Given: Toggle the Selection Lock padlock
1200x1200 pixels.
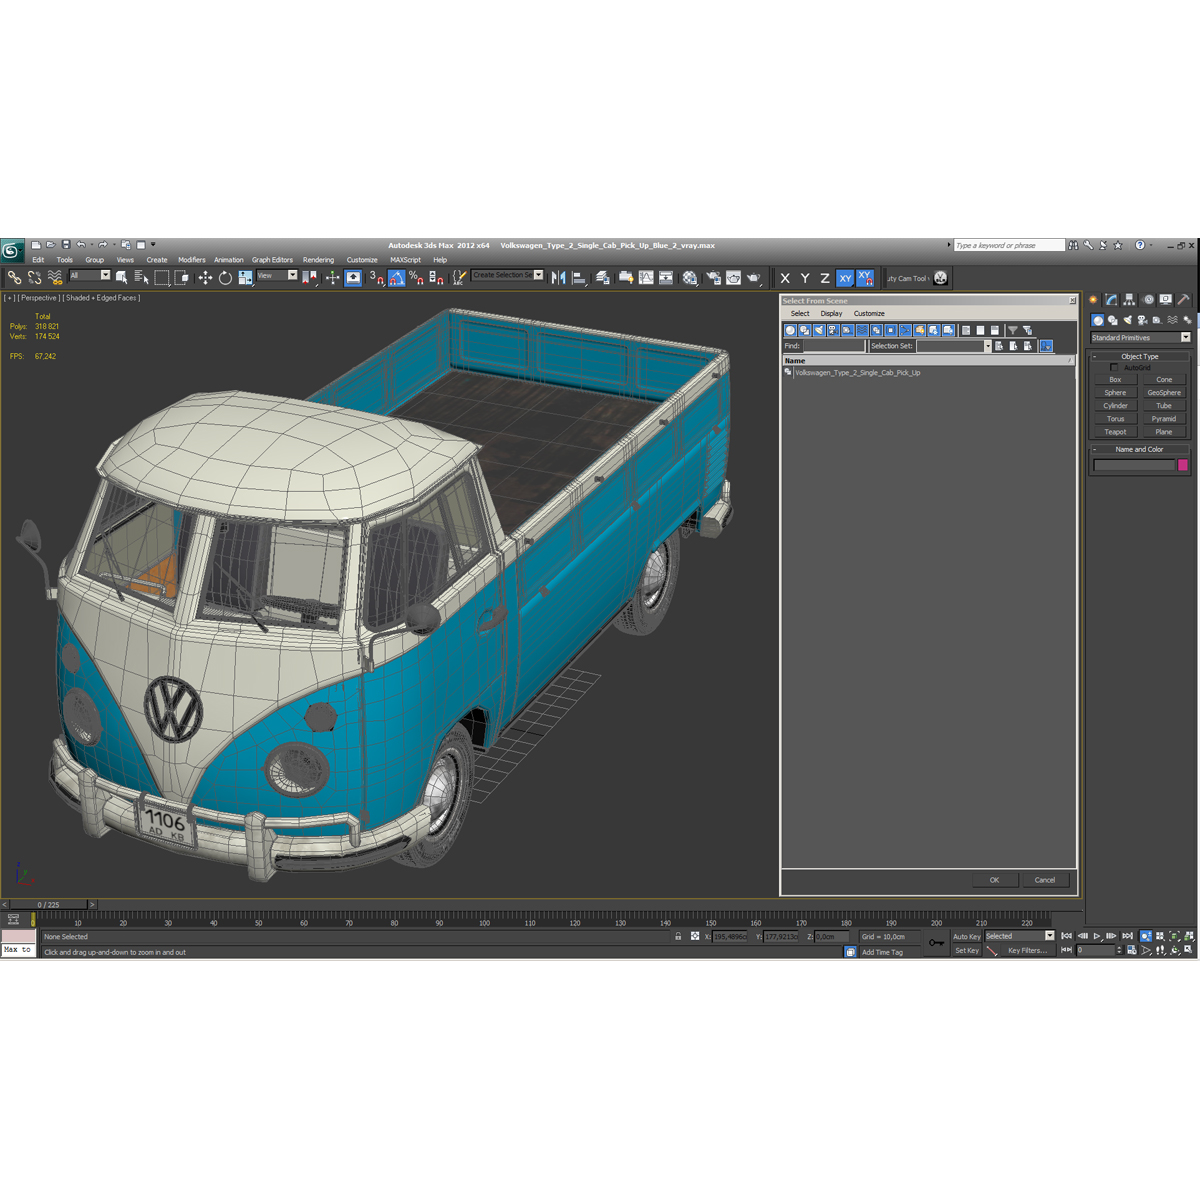Looking at the screenshot, I should [678, 936].
